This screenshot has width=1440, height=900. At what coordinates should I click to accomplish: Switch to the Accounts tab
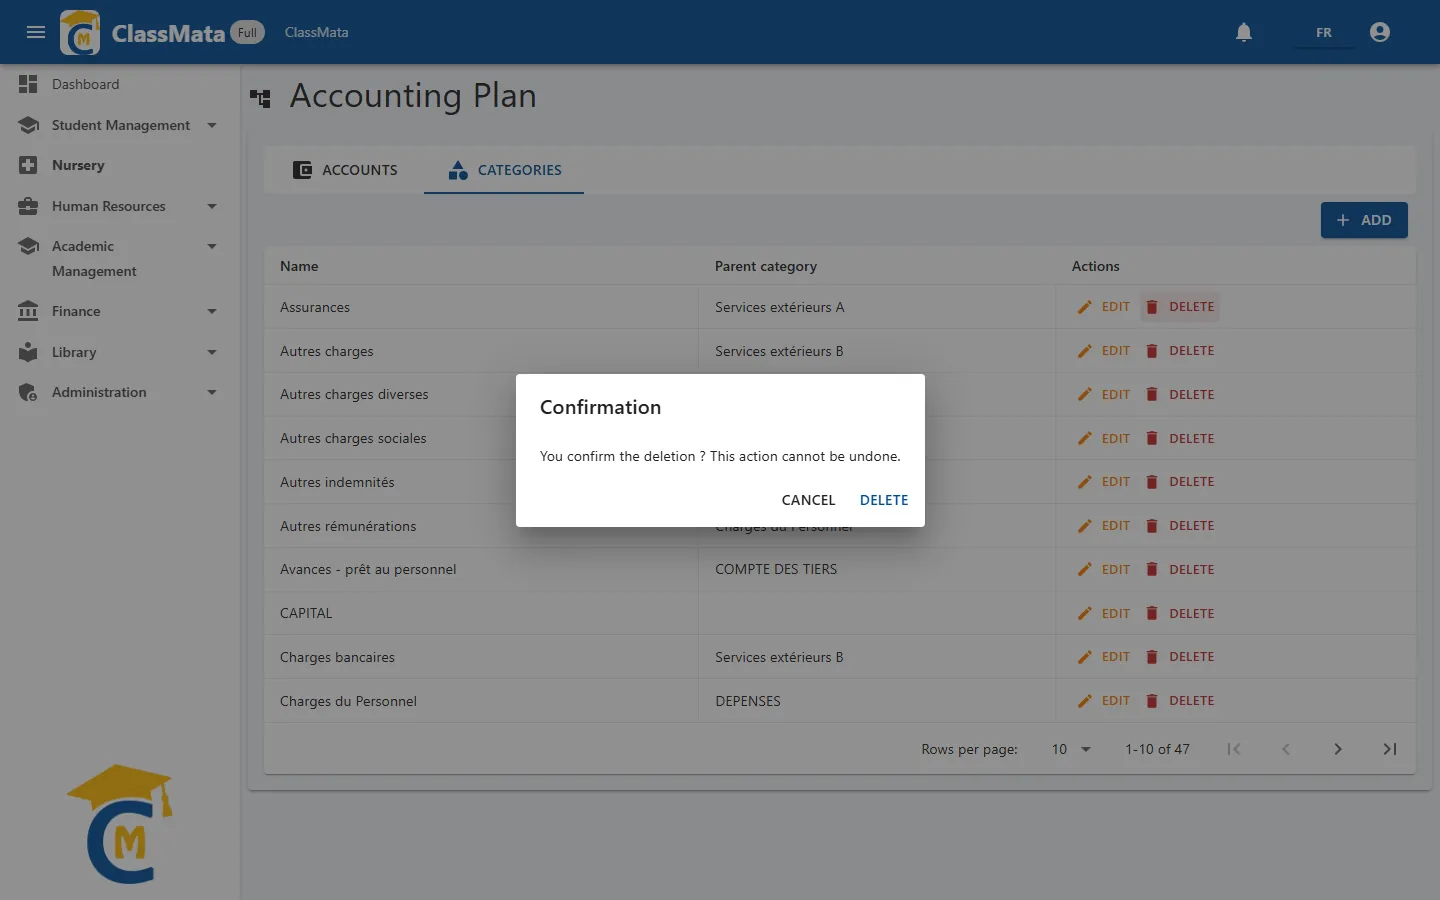coord(345,170)
